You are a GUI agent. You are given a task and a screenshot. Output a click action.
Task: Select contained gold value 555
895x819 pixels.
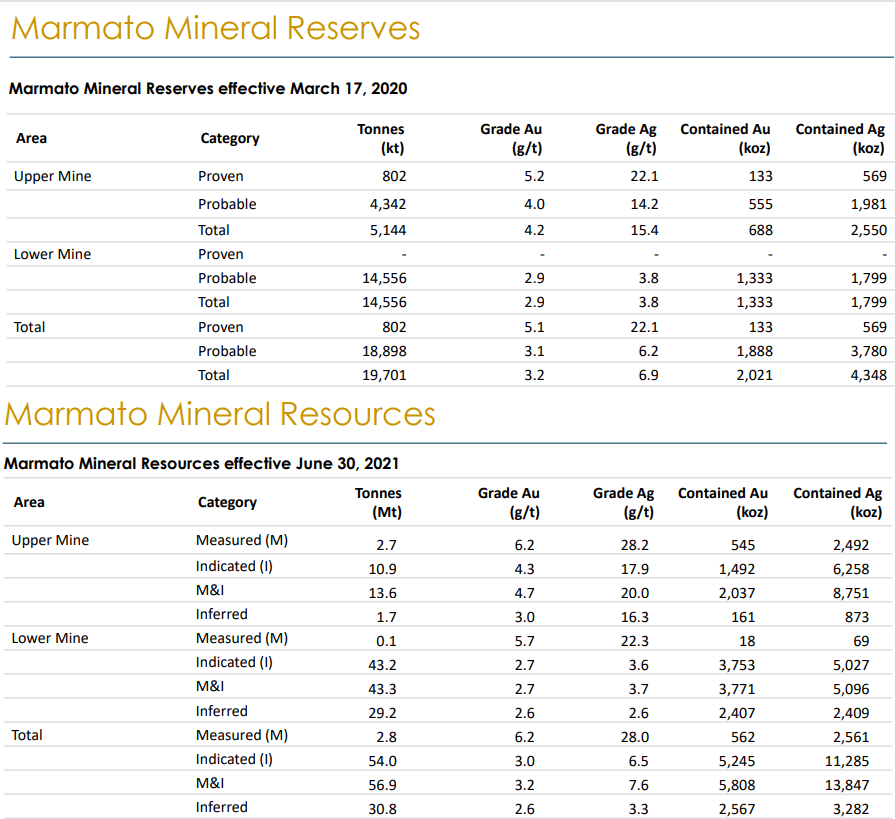click(x=761, y=204)
